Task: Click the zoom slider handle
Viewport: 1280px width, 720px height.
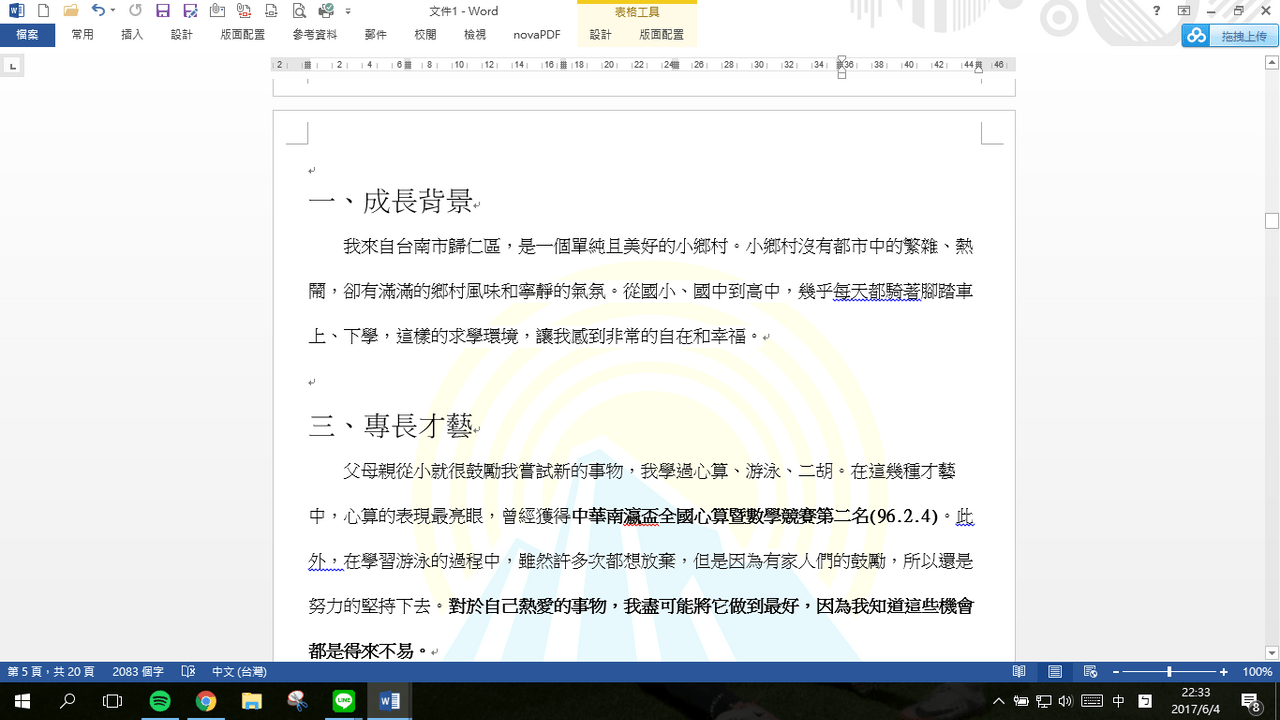Action: tap(1169, 672)
